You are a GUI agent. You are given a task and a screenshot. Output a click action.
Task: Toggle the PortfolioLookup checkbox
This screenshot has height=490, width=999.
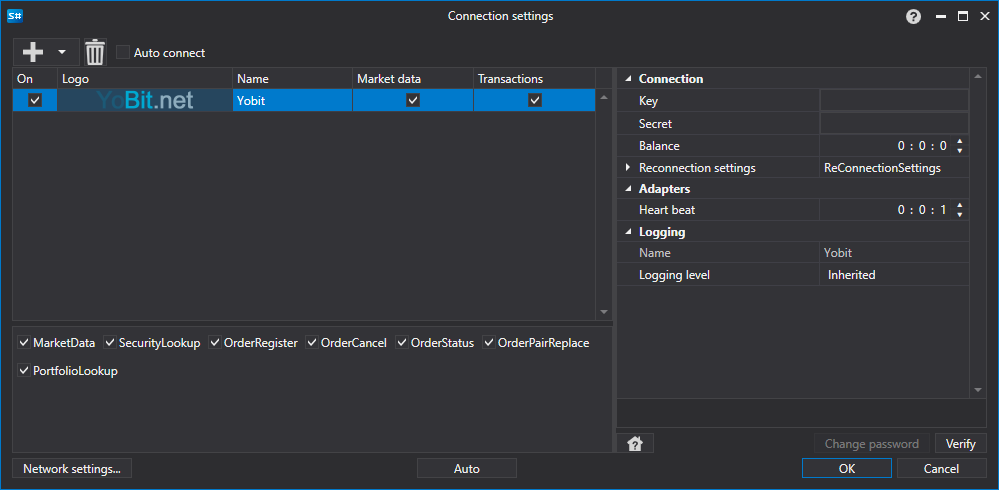pyautogui.click(x=24, y=371)
